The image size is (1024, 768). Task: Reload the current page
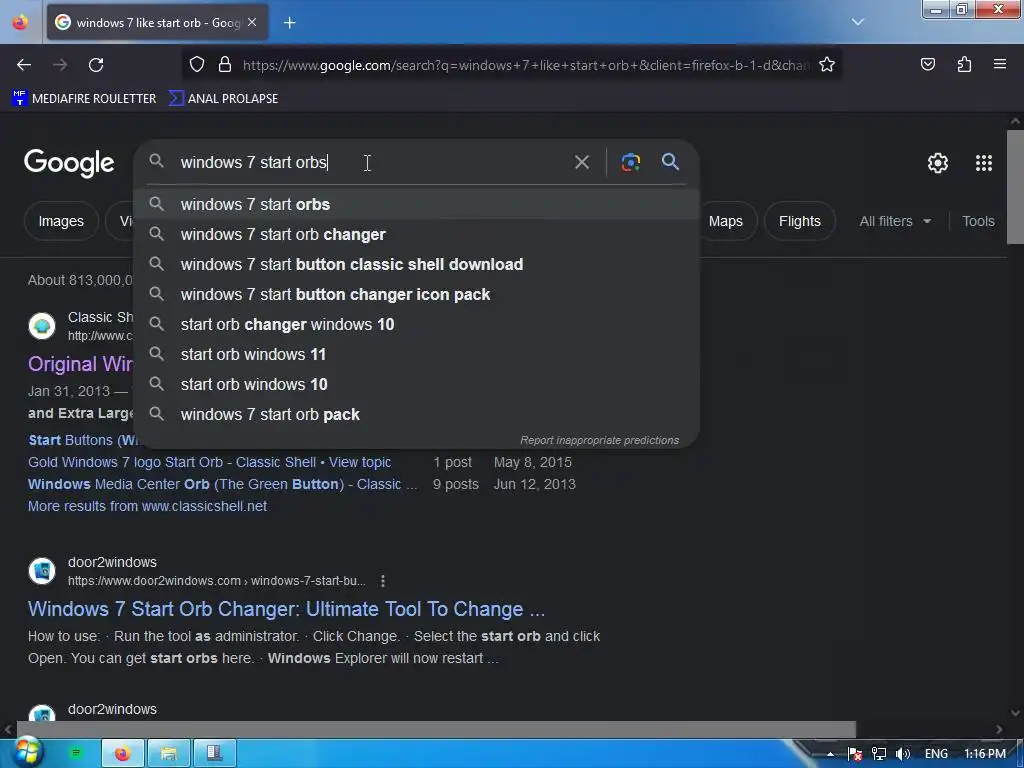pyautogui.click(x=96, y=65)
